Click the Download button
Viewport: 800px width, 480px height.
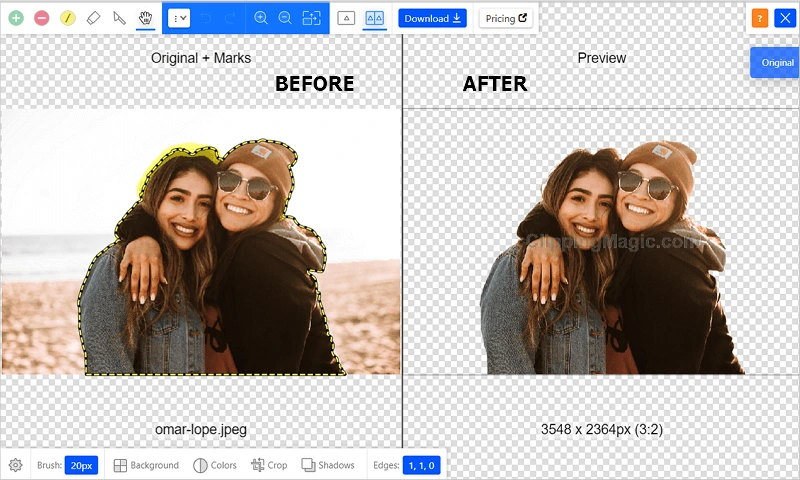click(x=432, y=18)
